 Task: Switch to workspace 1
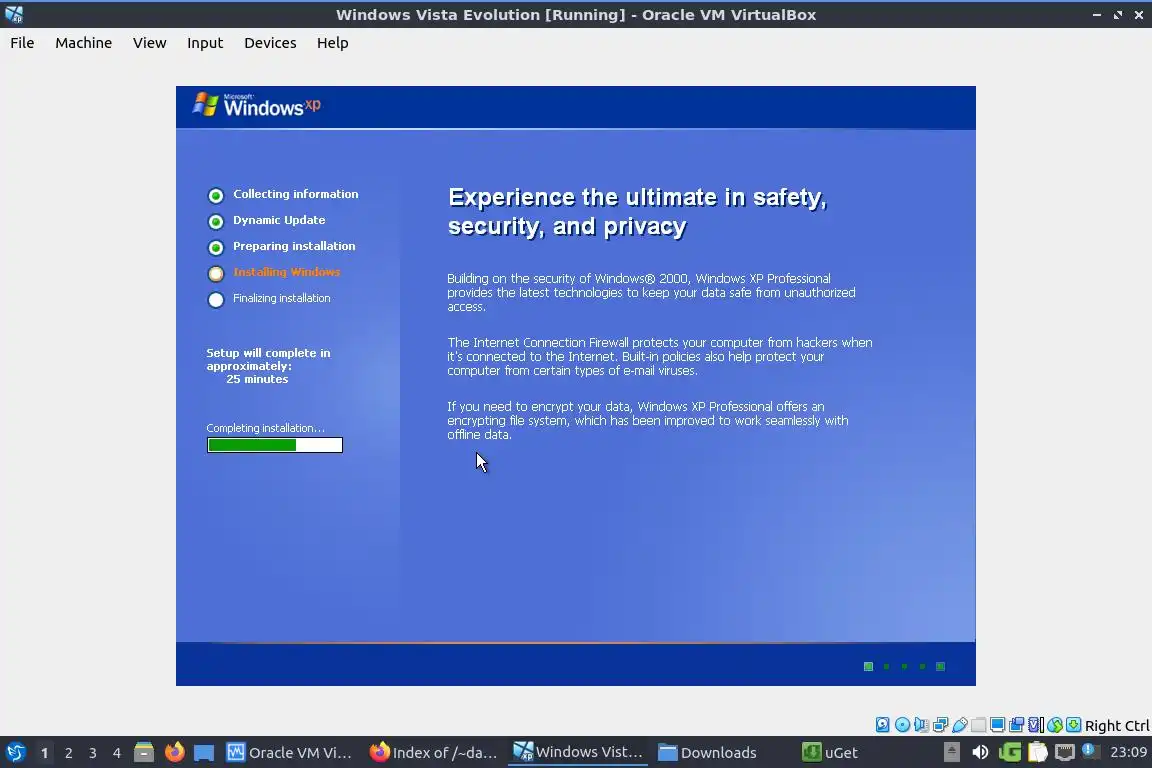point(44,753)
